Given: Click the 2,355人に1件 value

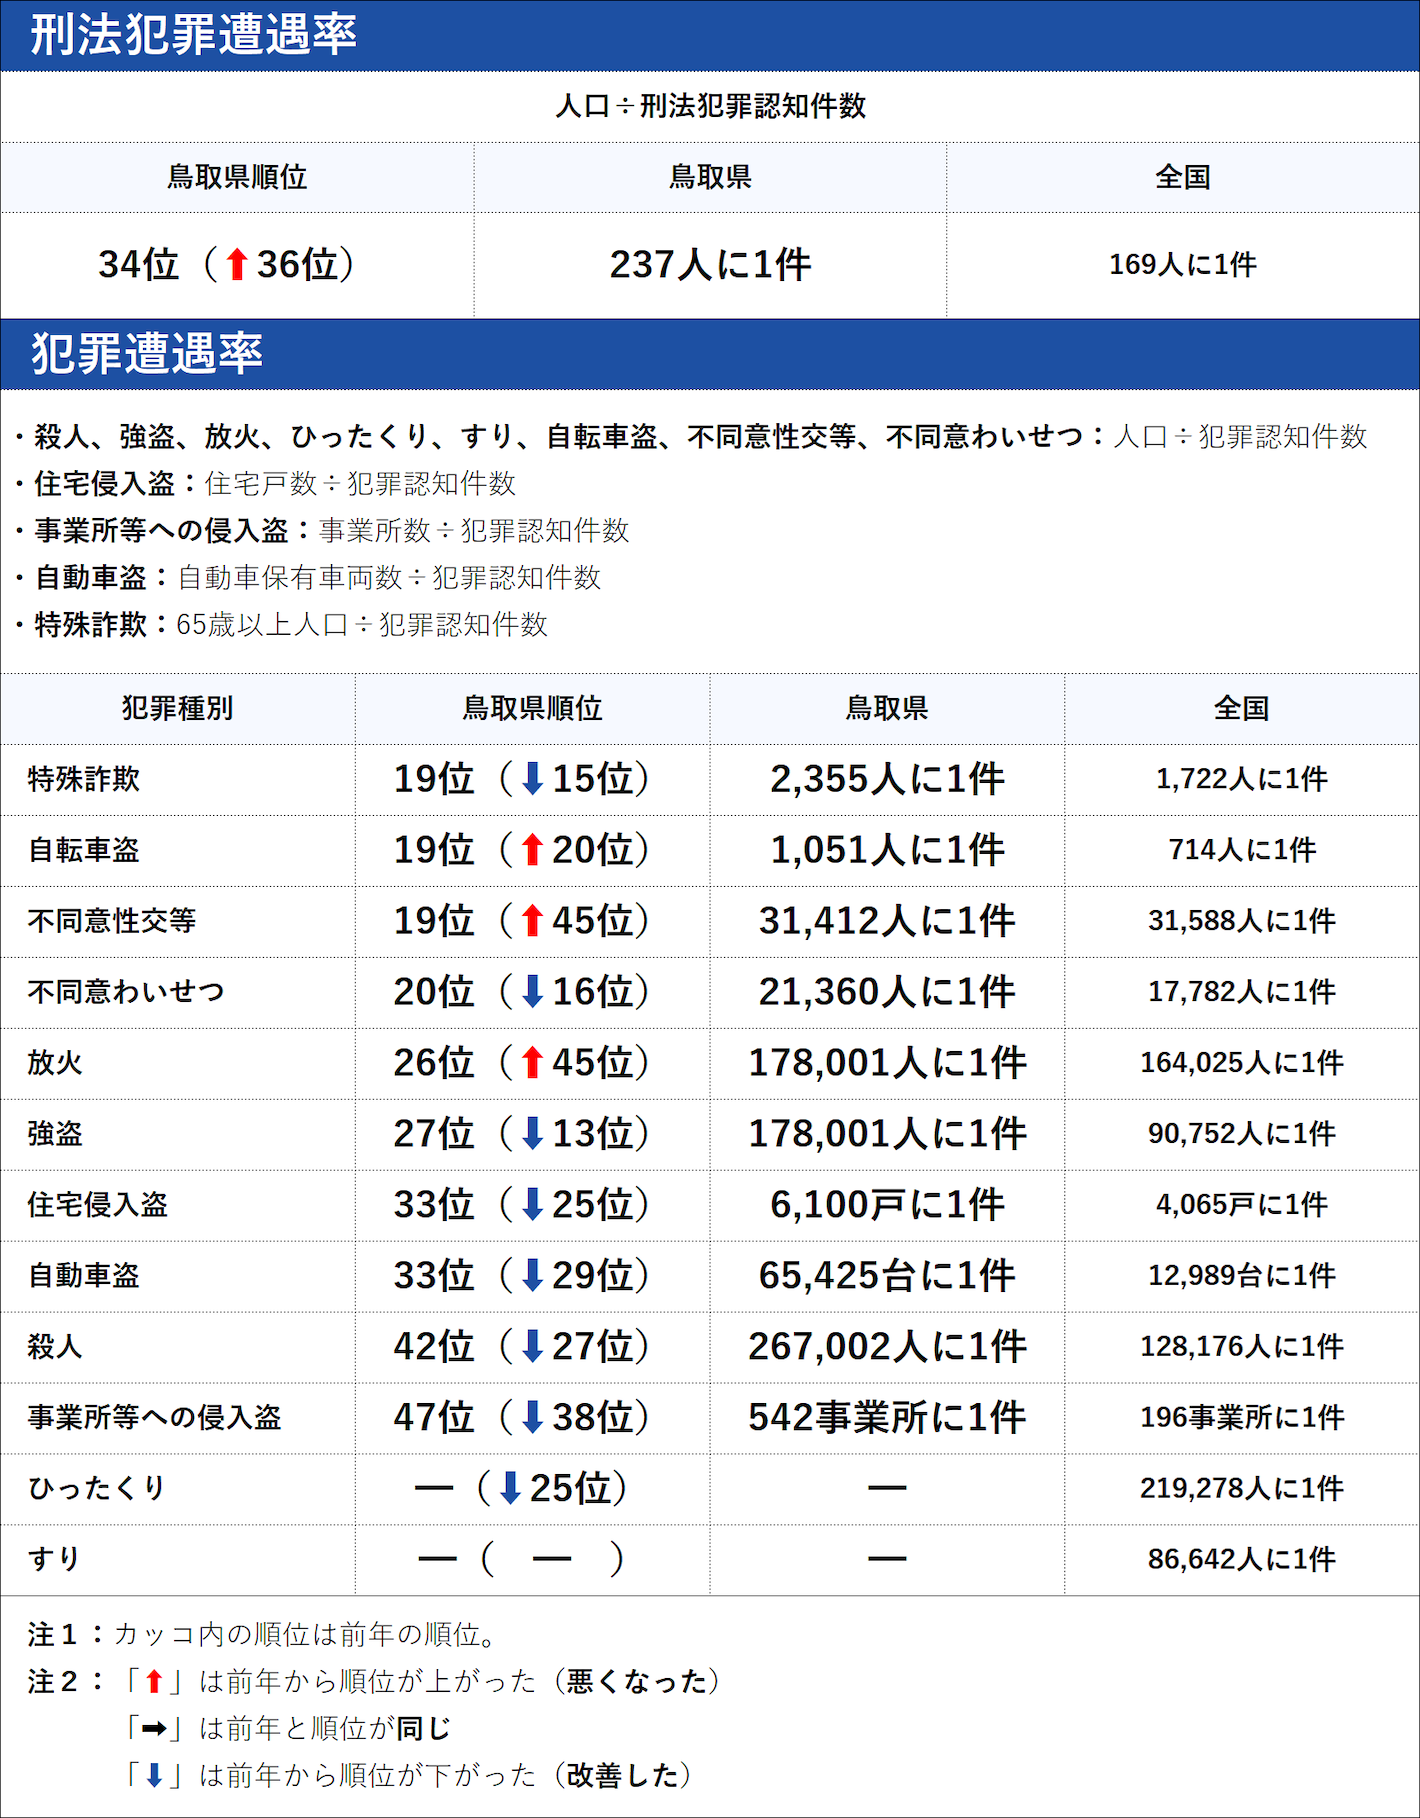Looking at the screenshot, I should point(887,779).
